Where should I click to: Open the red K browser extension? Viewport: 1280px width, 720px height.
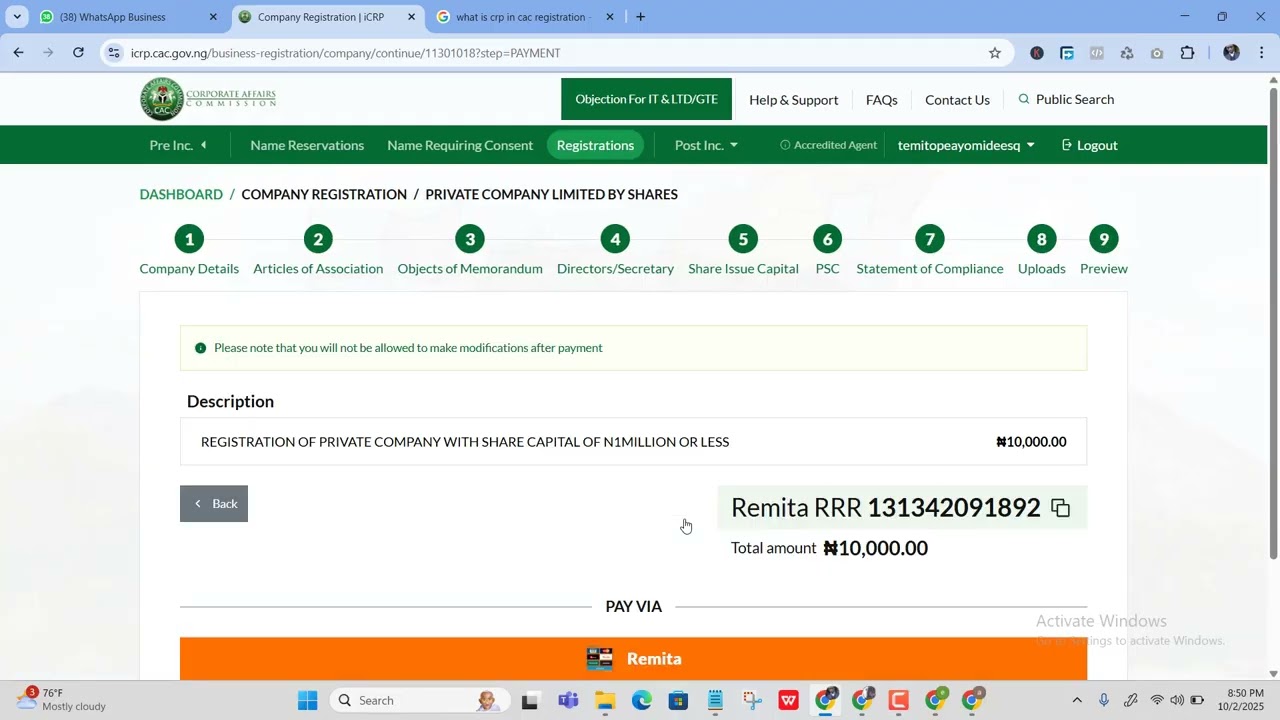pyautogui.click(x=1037, y=53)
